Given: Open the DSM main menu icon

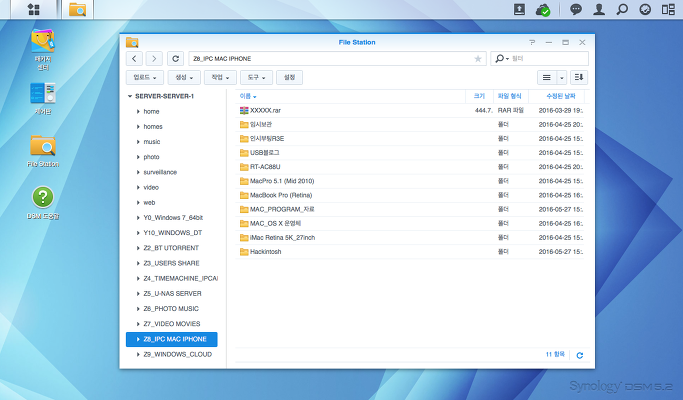Looking at the screenshot, I should coord(34,9).
